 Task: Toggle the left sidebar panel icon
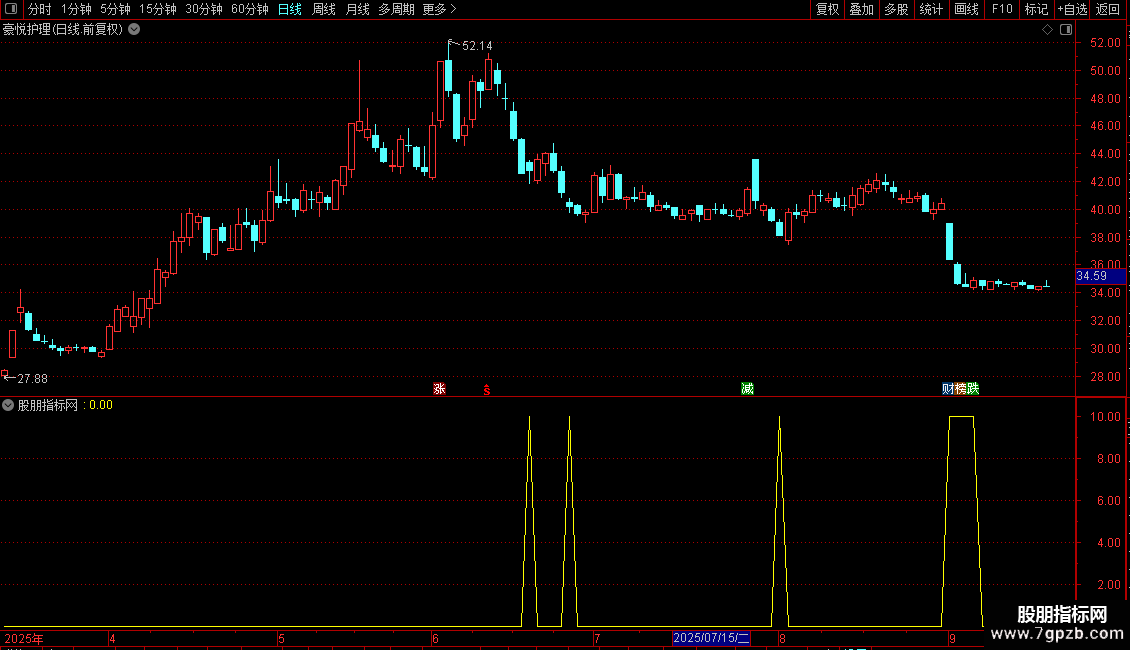point(11,9)
